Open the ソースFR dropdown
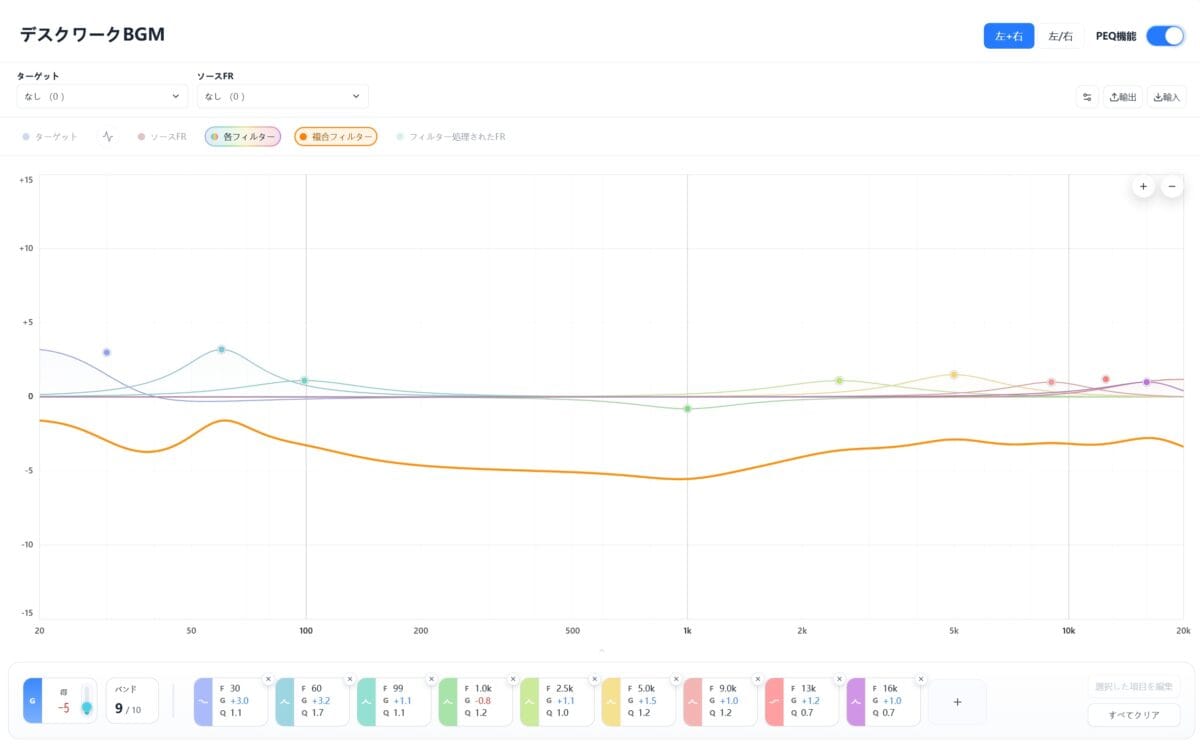The image size is (1200, 745). coord(282,96)
